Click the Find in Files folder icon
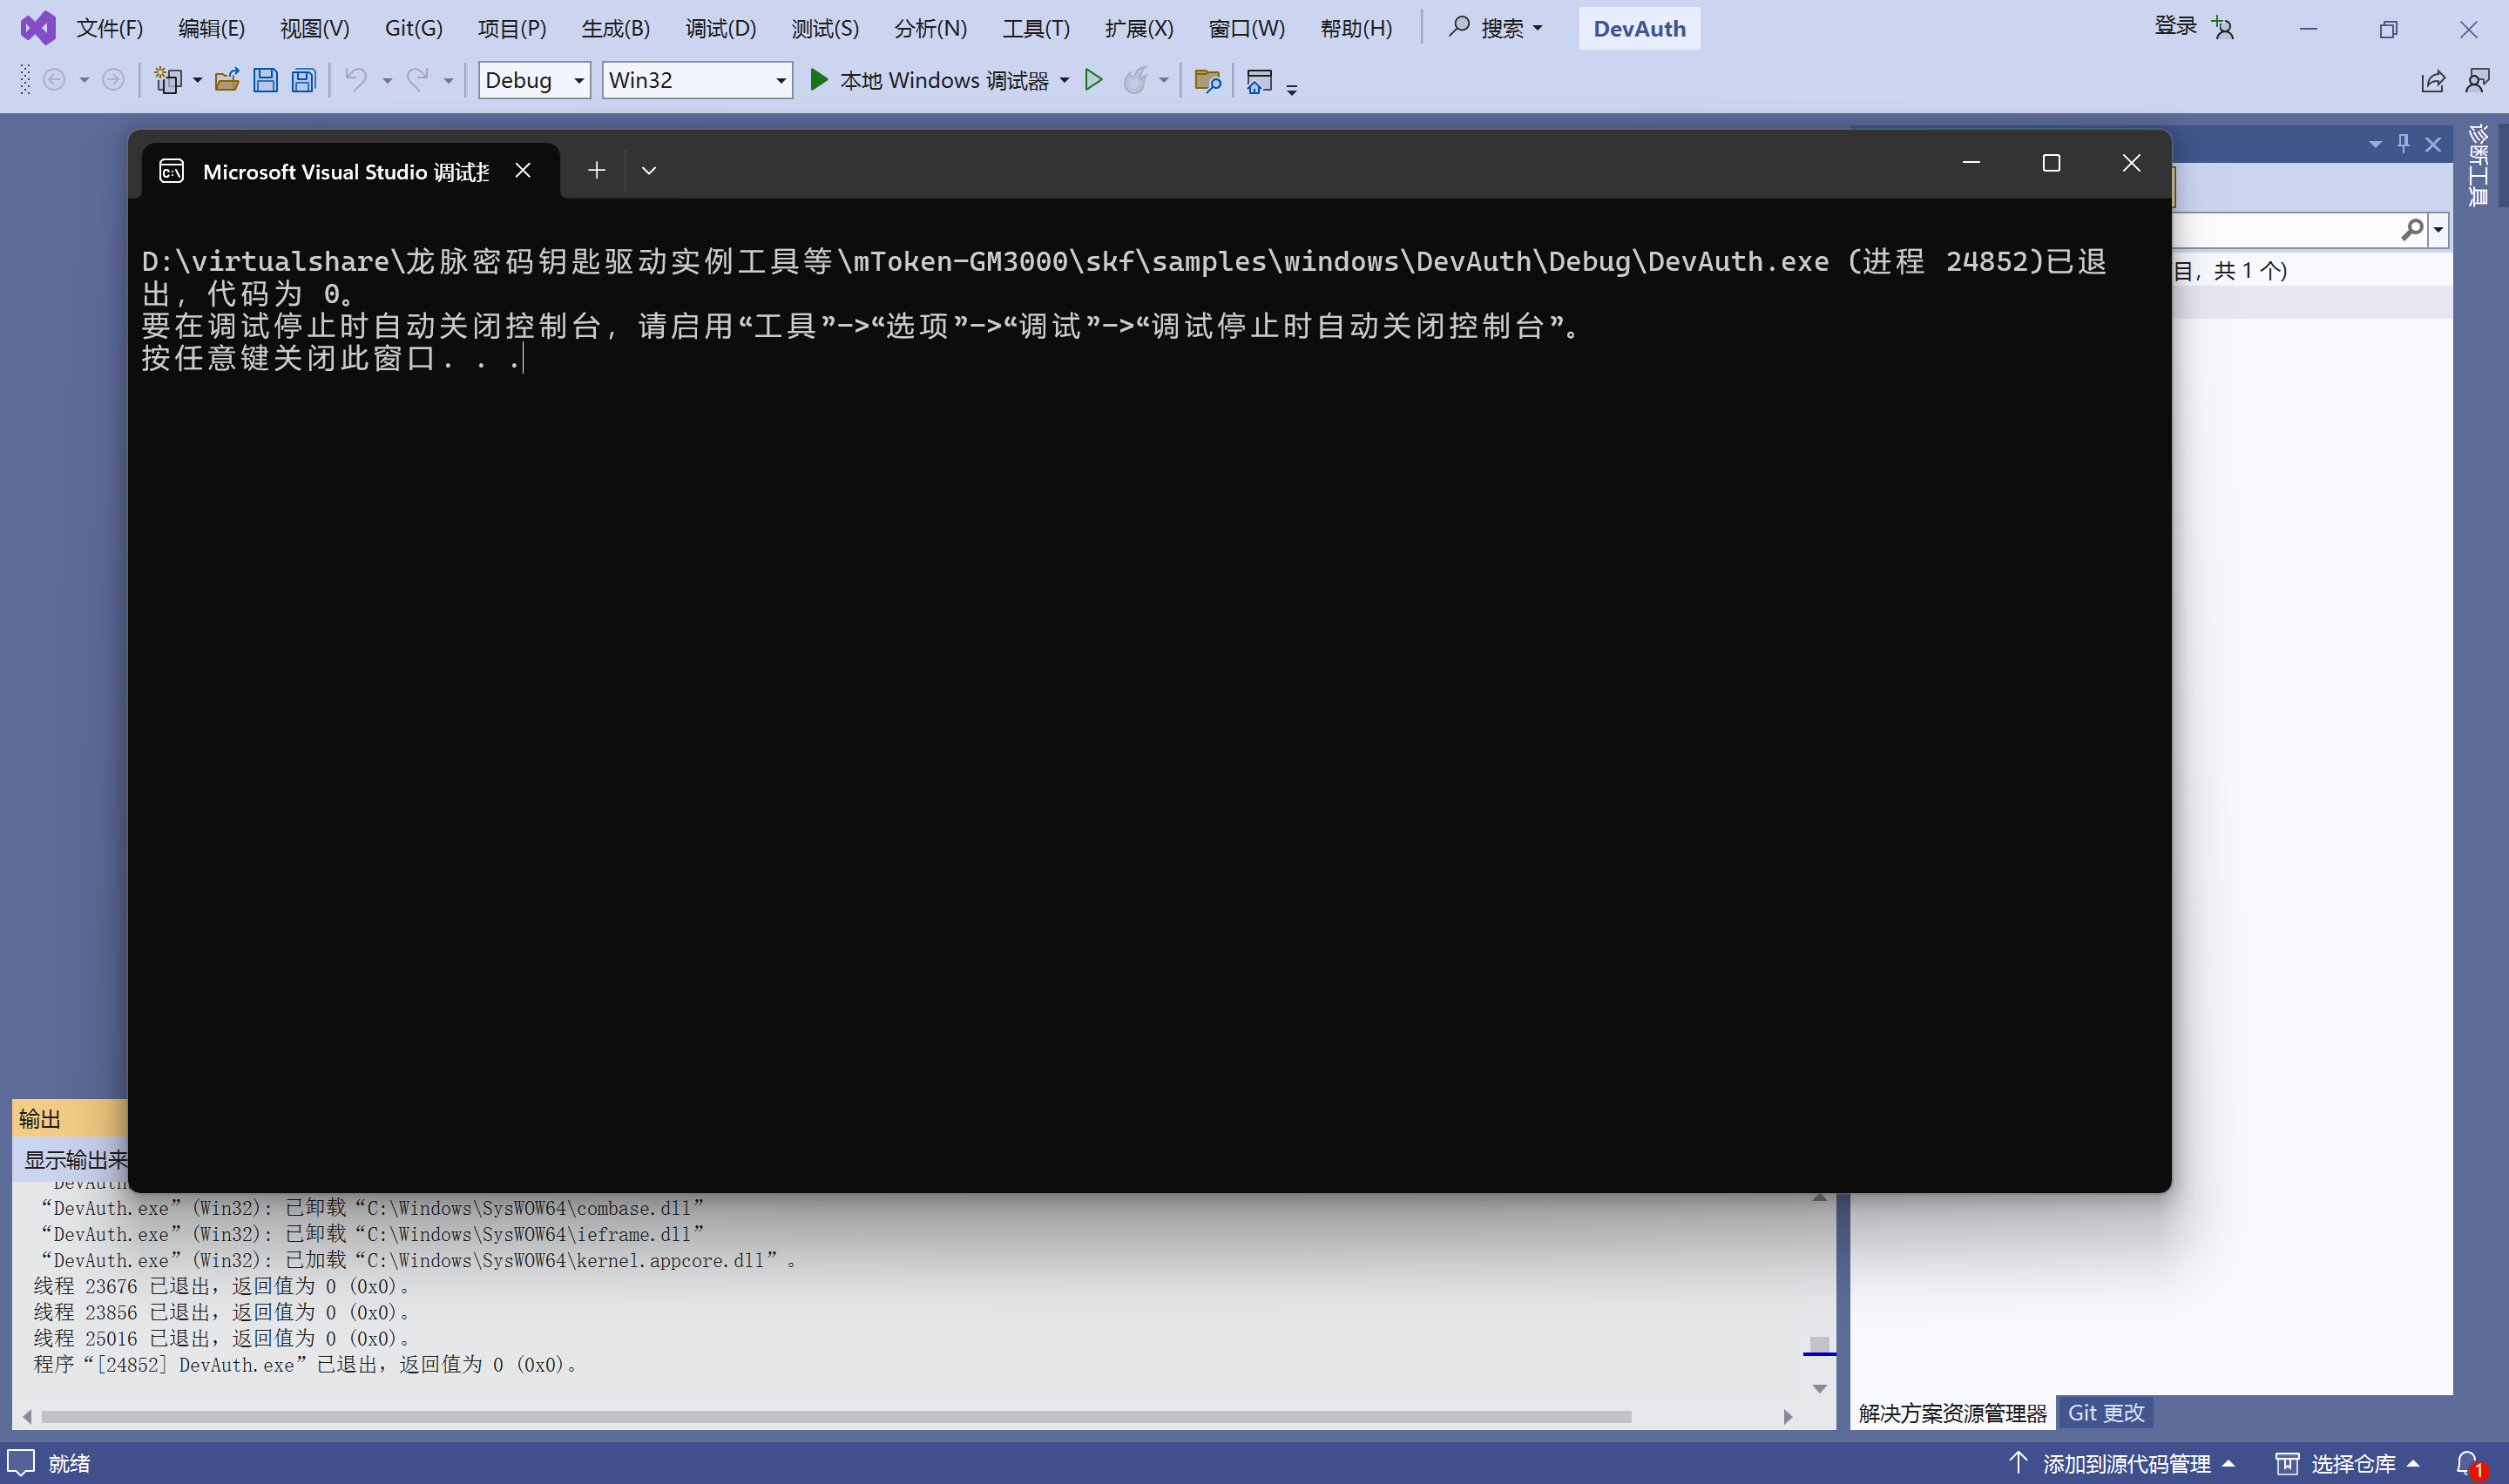Viewport: 2509px width, 1484px height. [x=1208, y=80]
